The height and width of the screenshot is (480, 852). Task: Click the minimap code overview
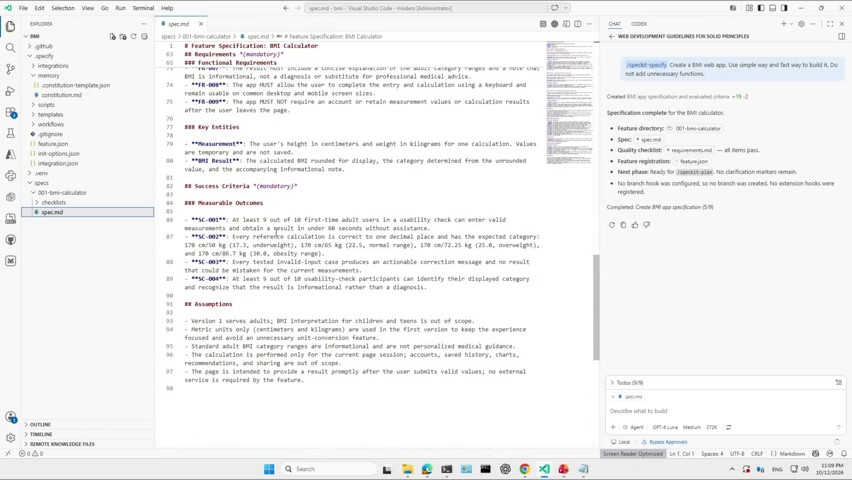click(x=568, y=103)
